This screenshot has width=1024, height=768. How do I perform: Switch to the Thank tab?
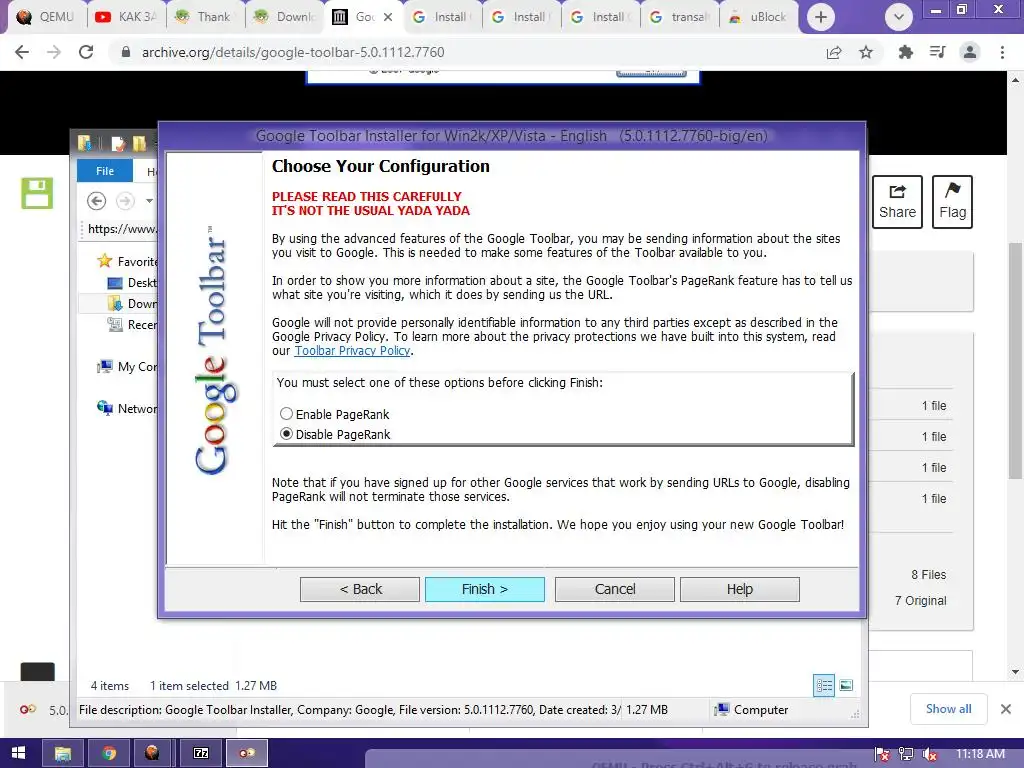(204, 17)
